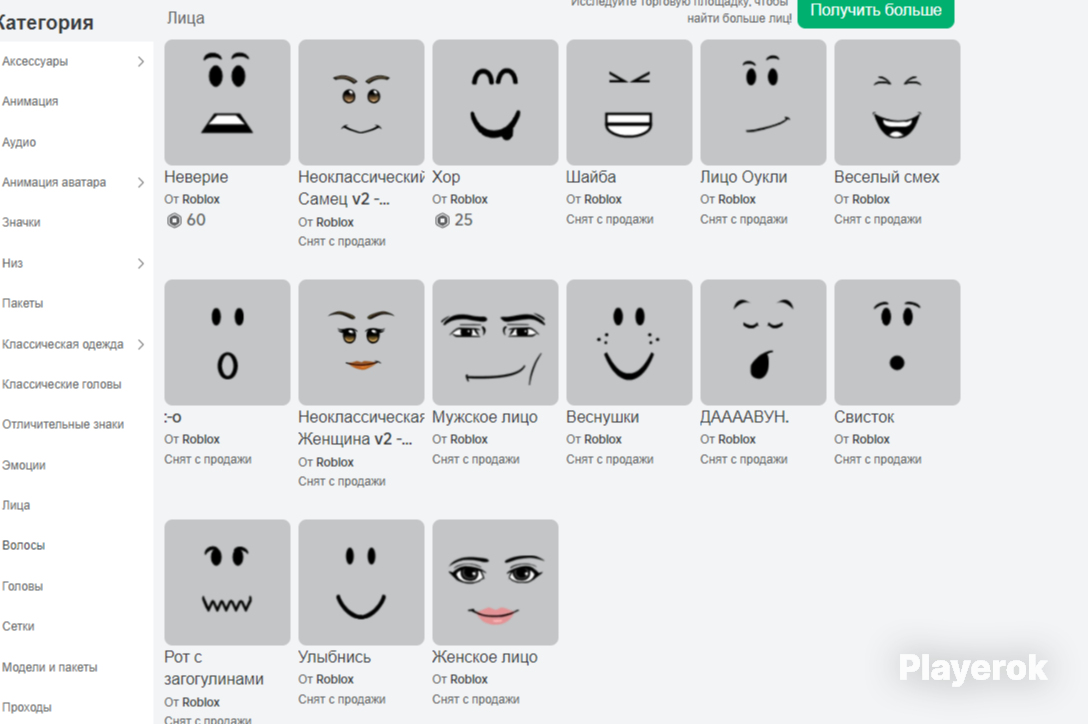1088x724 pixels.
Task: Pick the Веснушки face thumbnail
Action: (629, 342)
